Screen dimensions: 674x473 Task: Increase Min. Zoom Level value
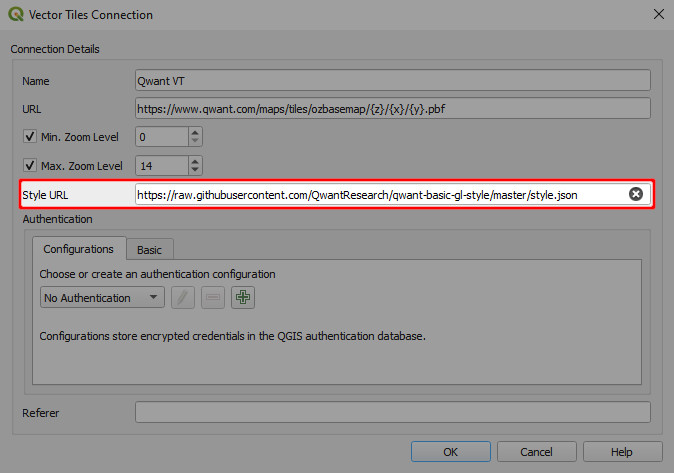click(x=195, y=132)
